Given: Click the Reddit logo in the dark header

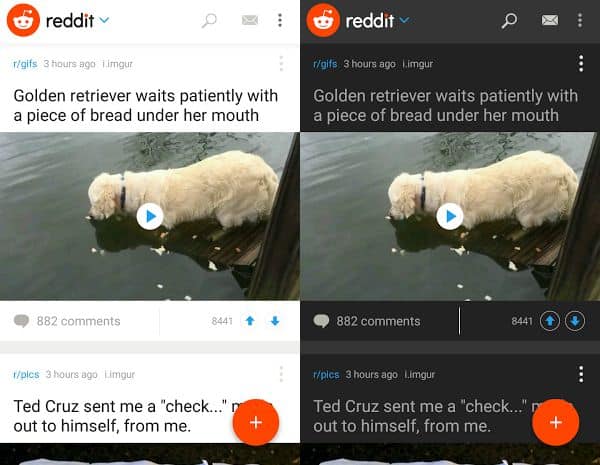Looking at the screenshot, I should tap(323, 20).
